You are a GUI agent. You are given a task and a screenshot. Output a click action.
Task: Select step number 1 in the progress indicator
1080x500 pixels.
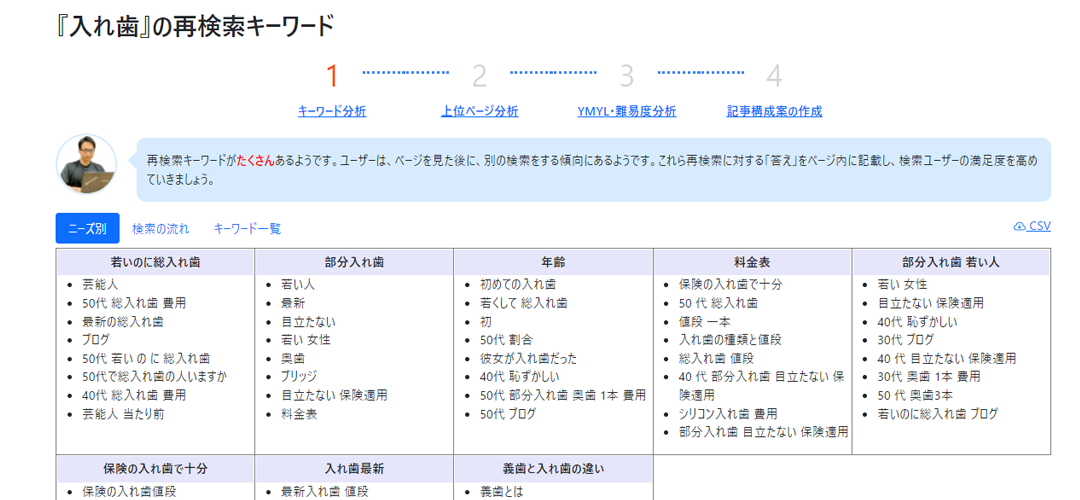pos(333,75)
